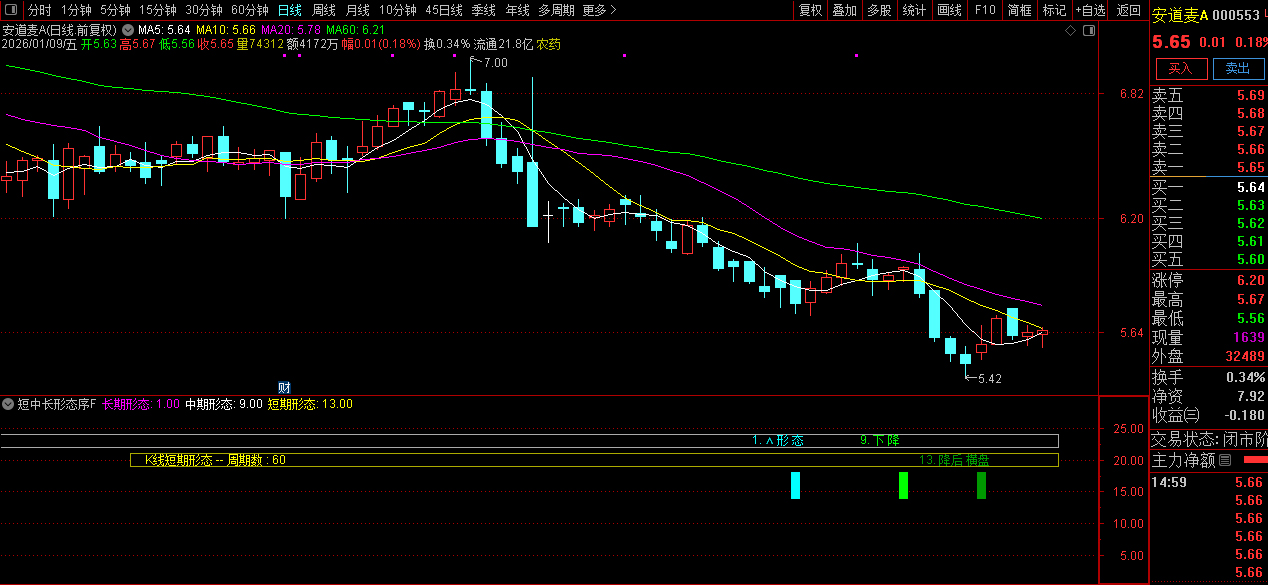Switch to 季线 quarterly chart
Screen dimensions: 1268x585
(484, 10)
